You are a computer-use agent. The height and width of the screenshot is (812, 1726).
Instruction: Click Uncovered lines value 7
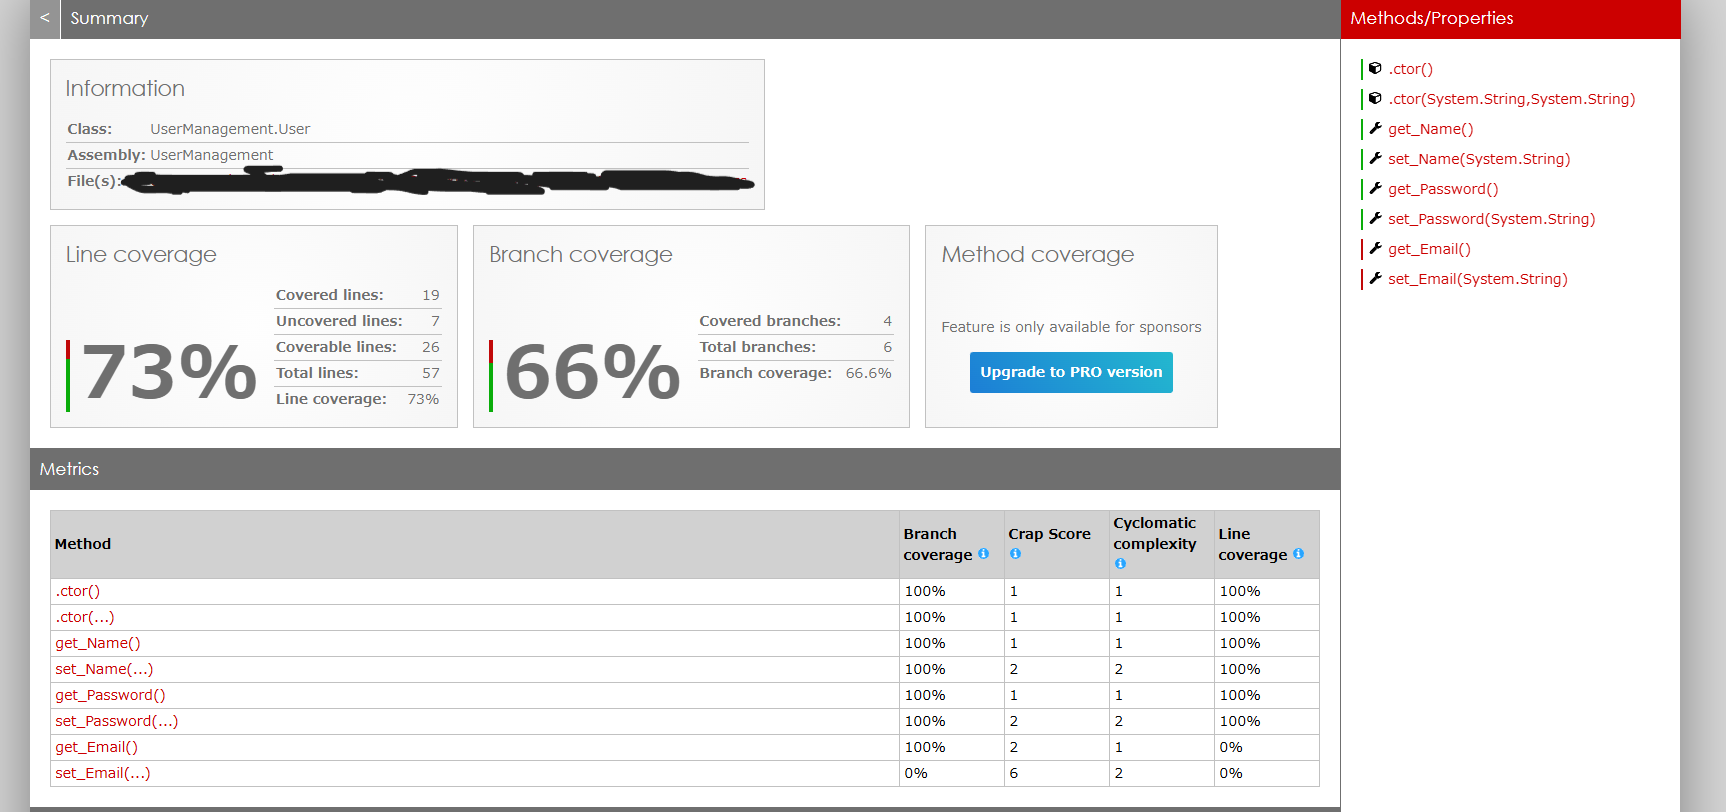(435, 321)
